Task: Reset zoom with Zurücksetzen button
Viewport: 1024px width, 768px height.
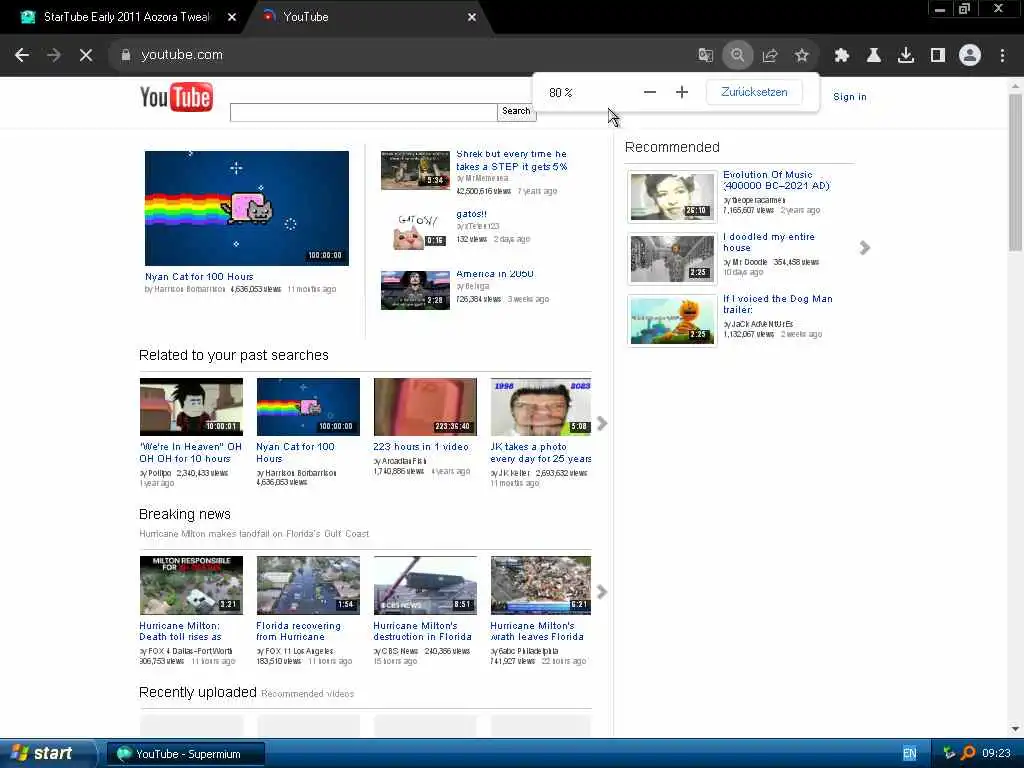Action: click(x=754, y=92)
